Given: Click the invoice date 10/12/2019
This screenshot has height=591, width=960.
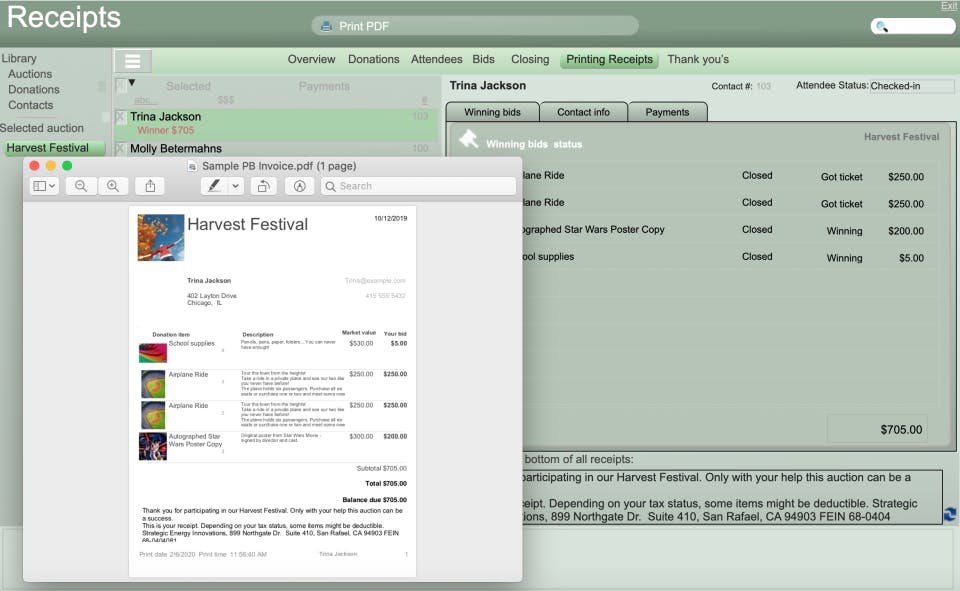Looking at the screenshot, I should (391, 218).
